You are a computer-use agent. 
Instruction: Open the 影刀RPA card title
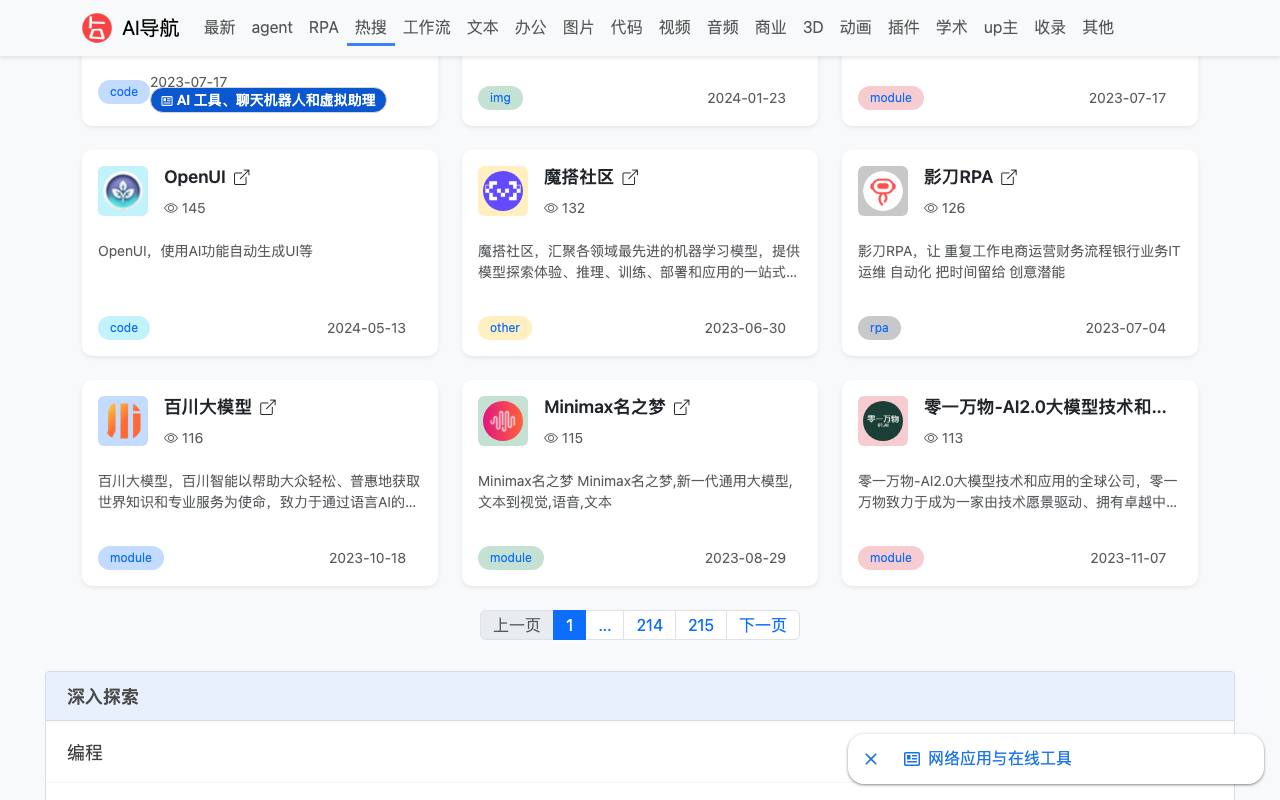(958, 177)
